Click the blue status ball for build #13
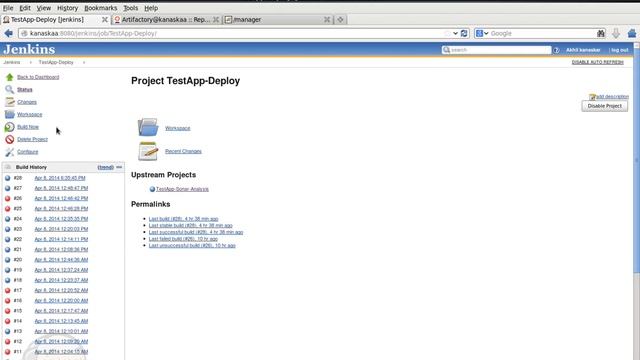640x360 pixels. (7, 331)
